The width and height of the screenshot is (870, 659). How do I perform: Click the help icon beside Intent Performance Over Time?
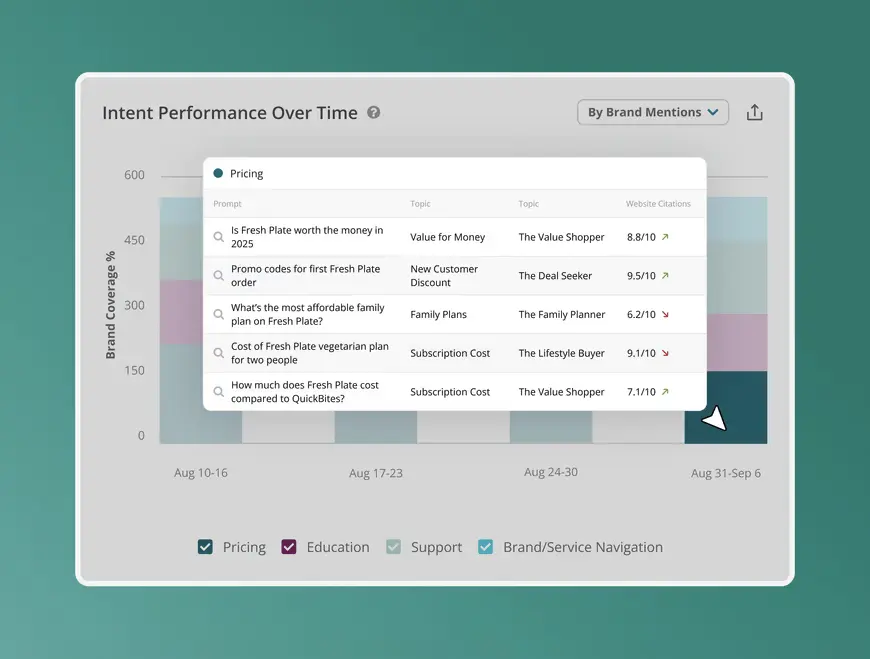(374, 113)
